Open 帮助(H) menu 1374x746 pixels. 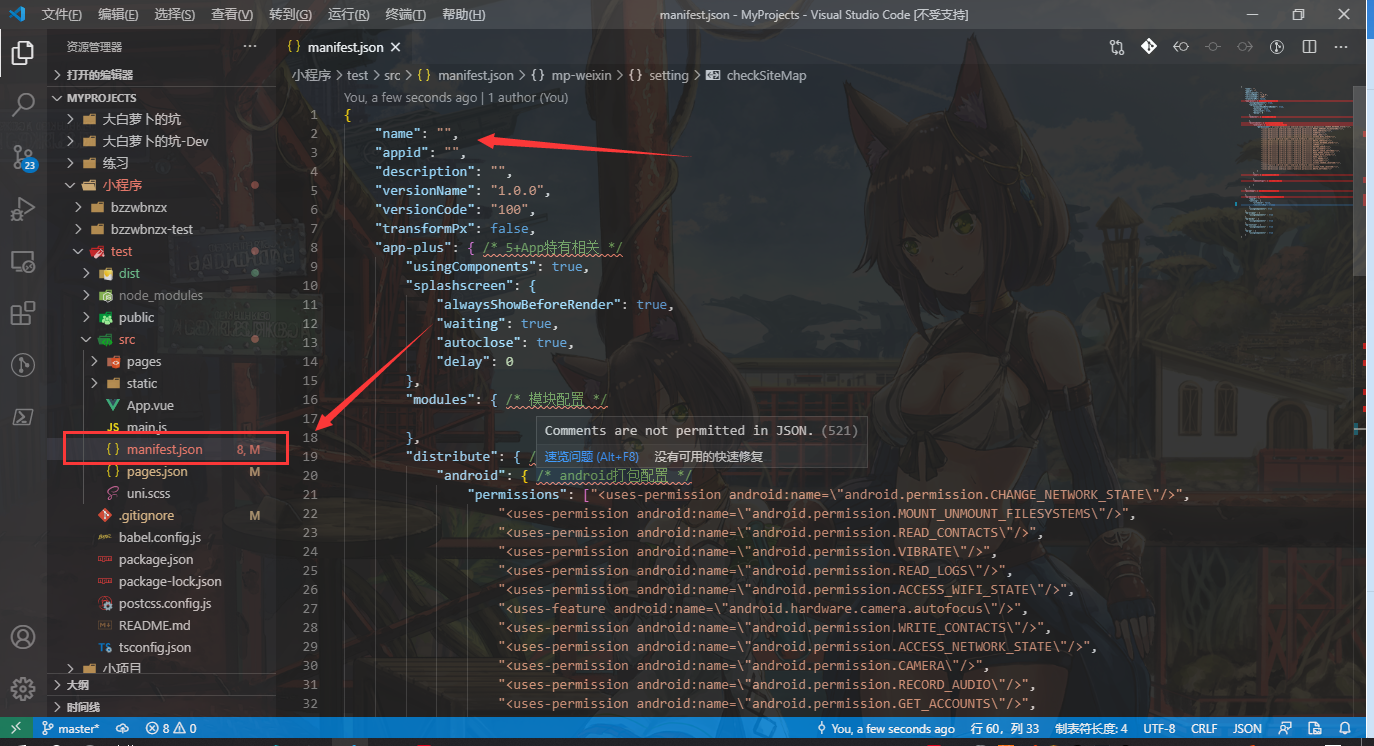(463, 15)
